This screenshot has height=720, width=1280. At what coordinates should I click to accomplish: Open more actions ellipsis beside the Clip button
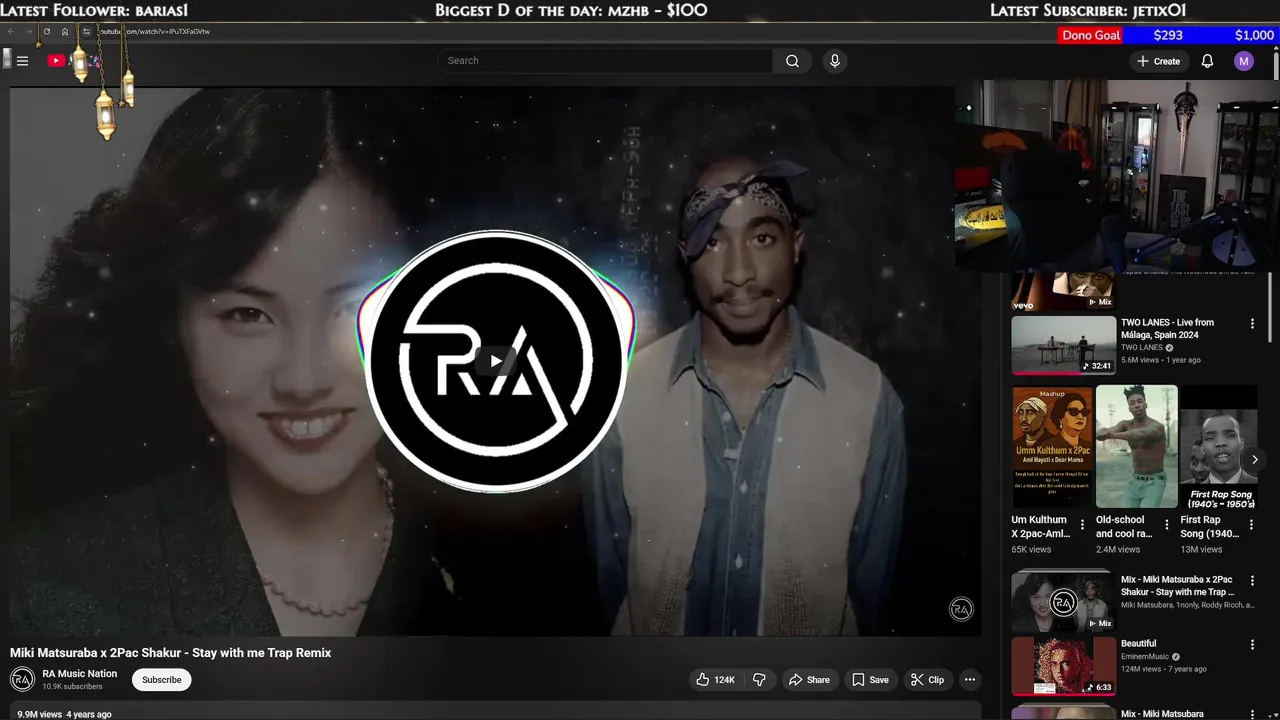[969, 680]
